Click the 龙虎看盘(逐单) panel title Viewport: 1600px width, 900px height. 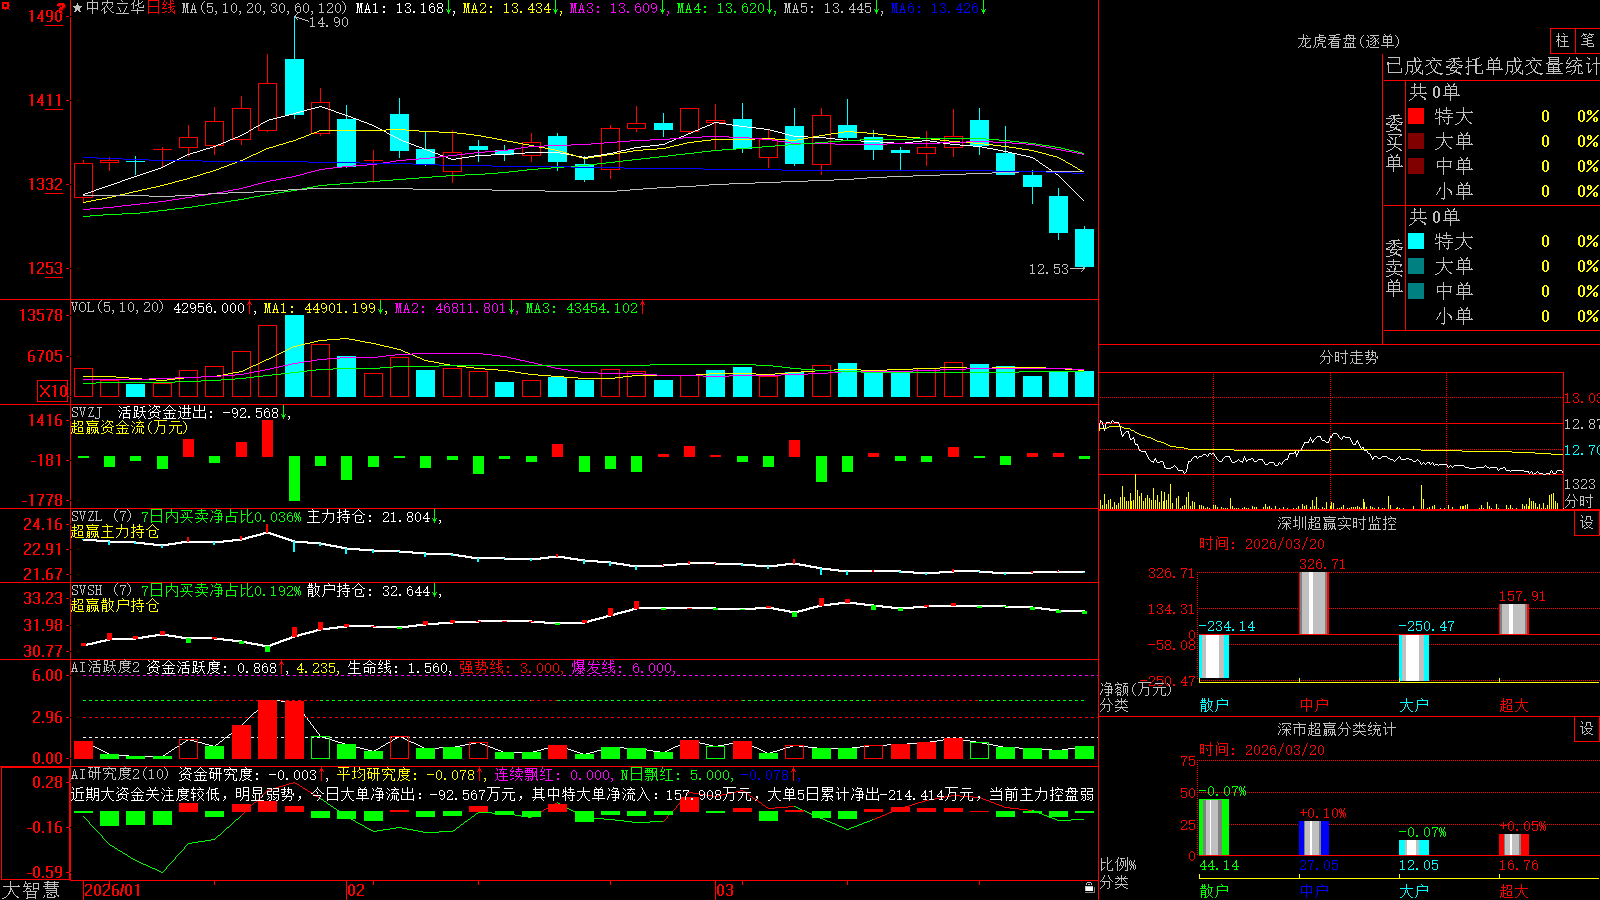click(1349, 41)
